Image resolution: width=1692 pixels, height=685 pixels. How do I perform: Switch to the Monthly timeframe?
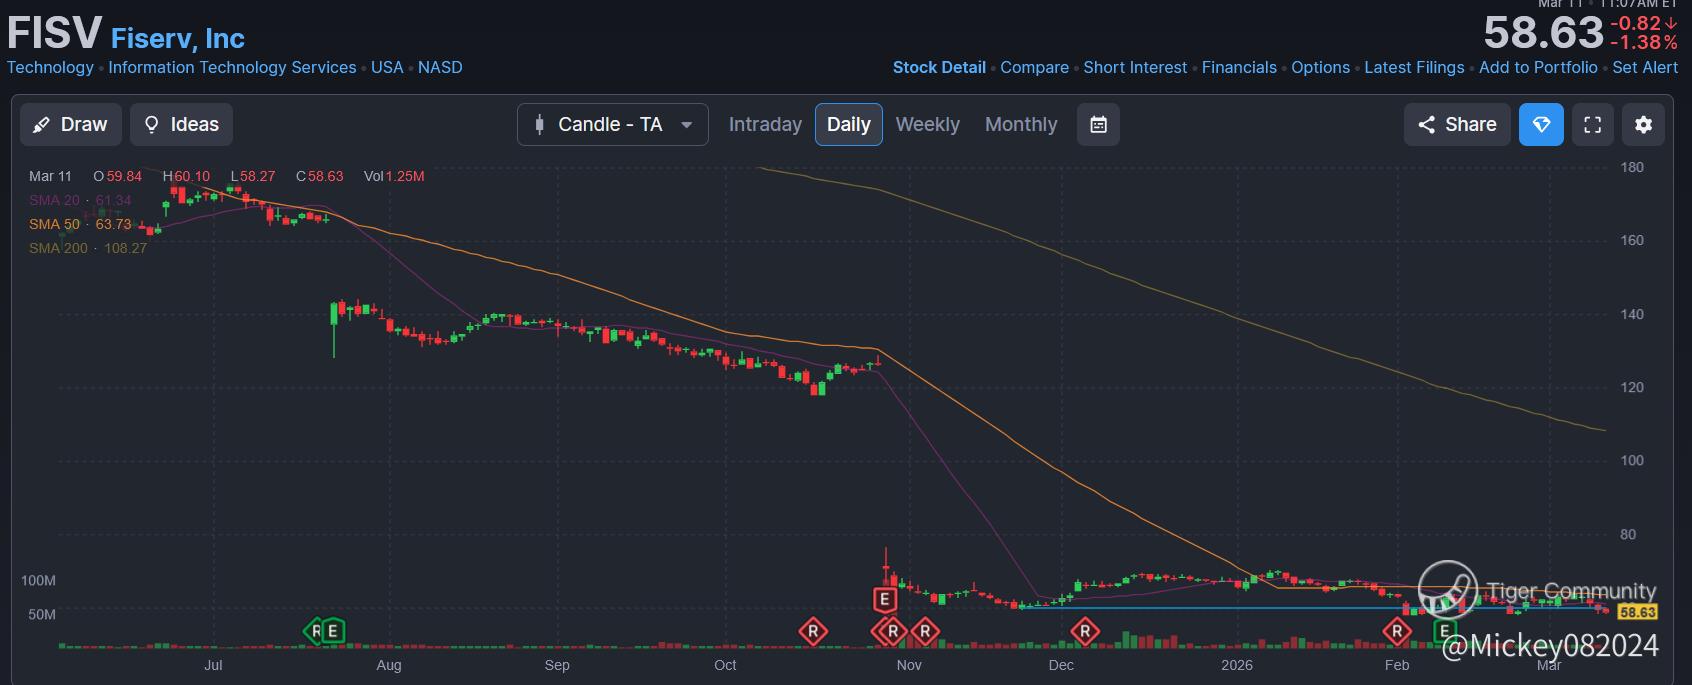pyautogui.click(x=1021, y=124)
